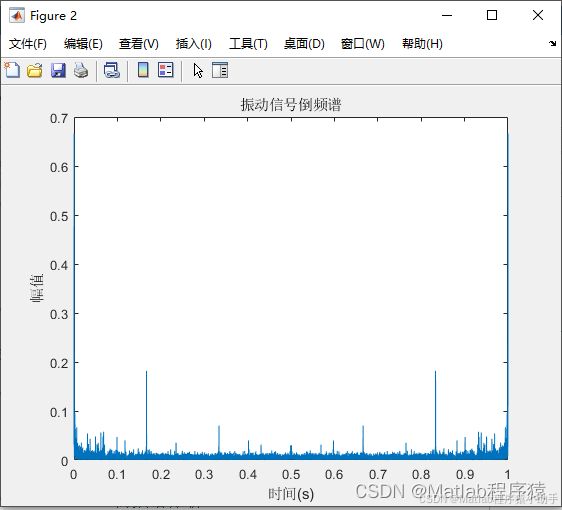Open the 帮助(H) menu

[422, 44]
